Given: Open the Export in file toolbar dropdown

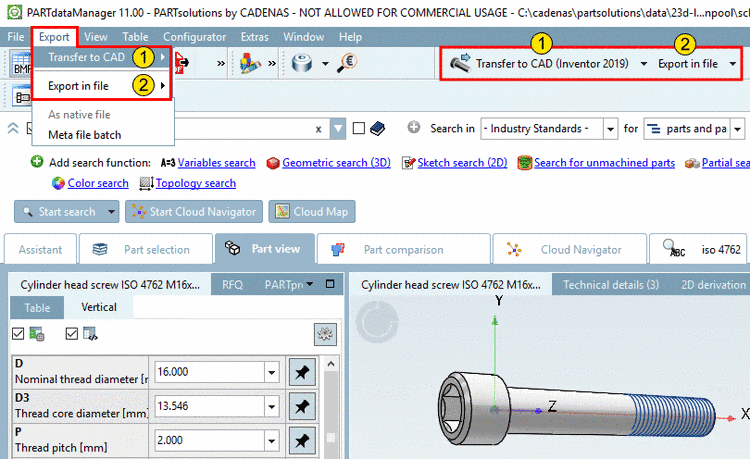Looking at the screenshot, I should [732, 64].
